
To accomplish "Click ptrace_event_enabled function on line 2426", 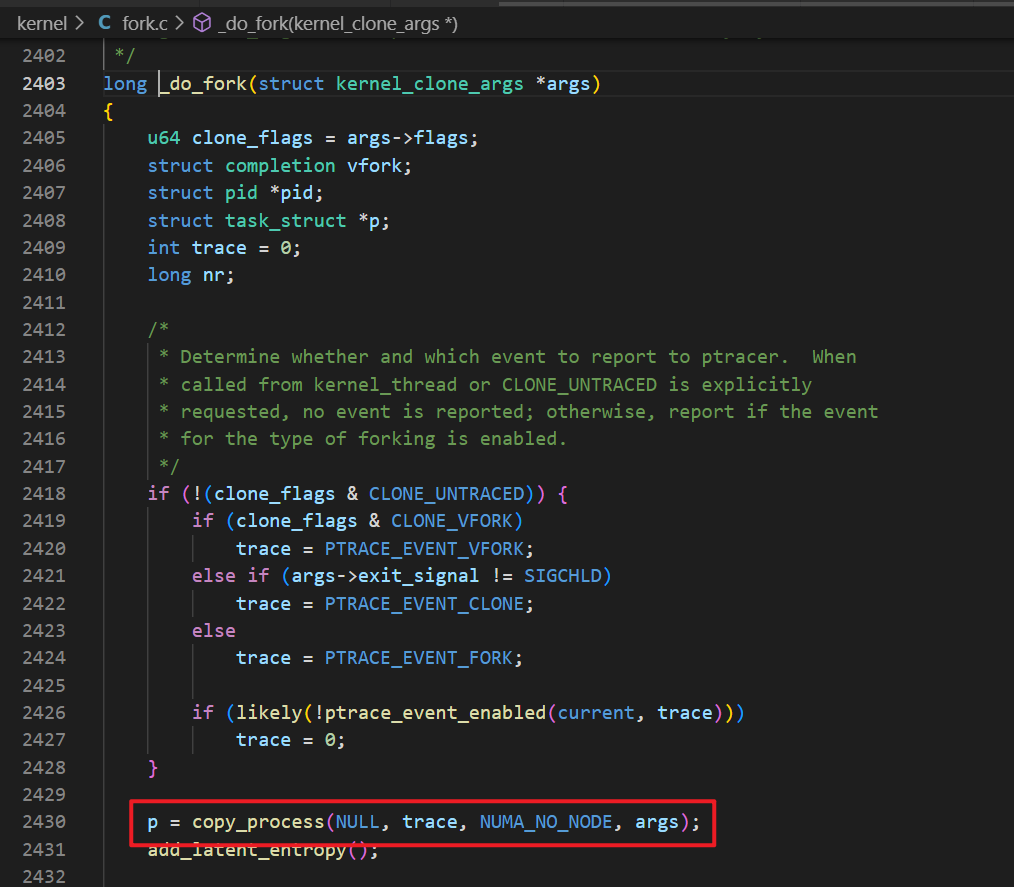I will point(435,713).
